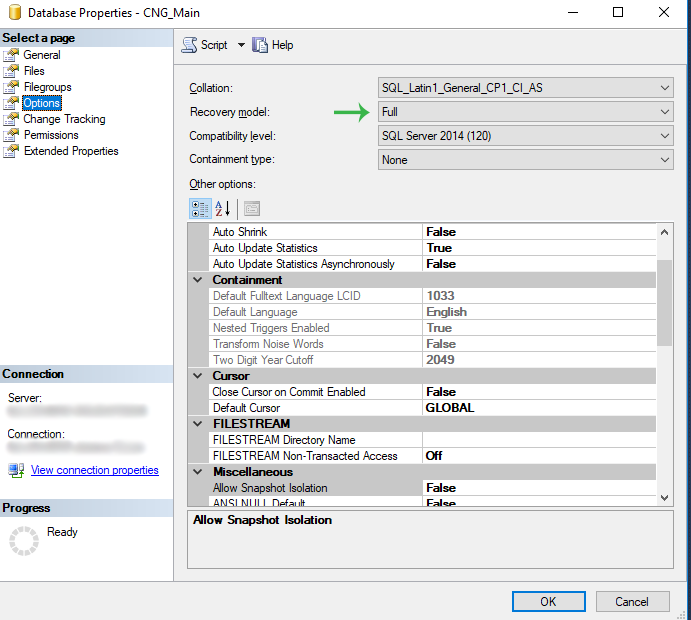This screenshot has height=620, width=691.
Task: Click the connection properties computer icon
Action: (16, 470)
